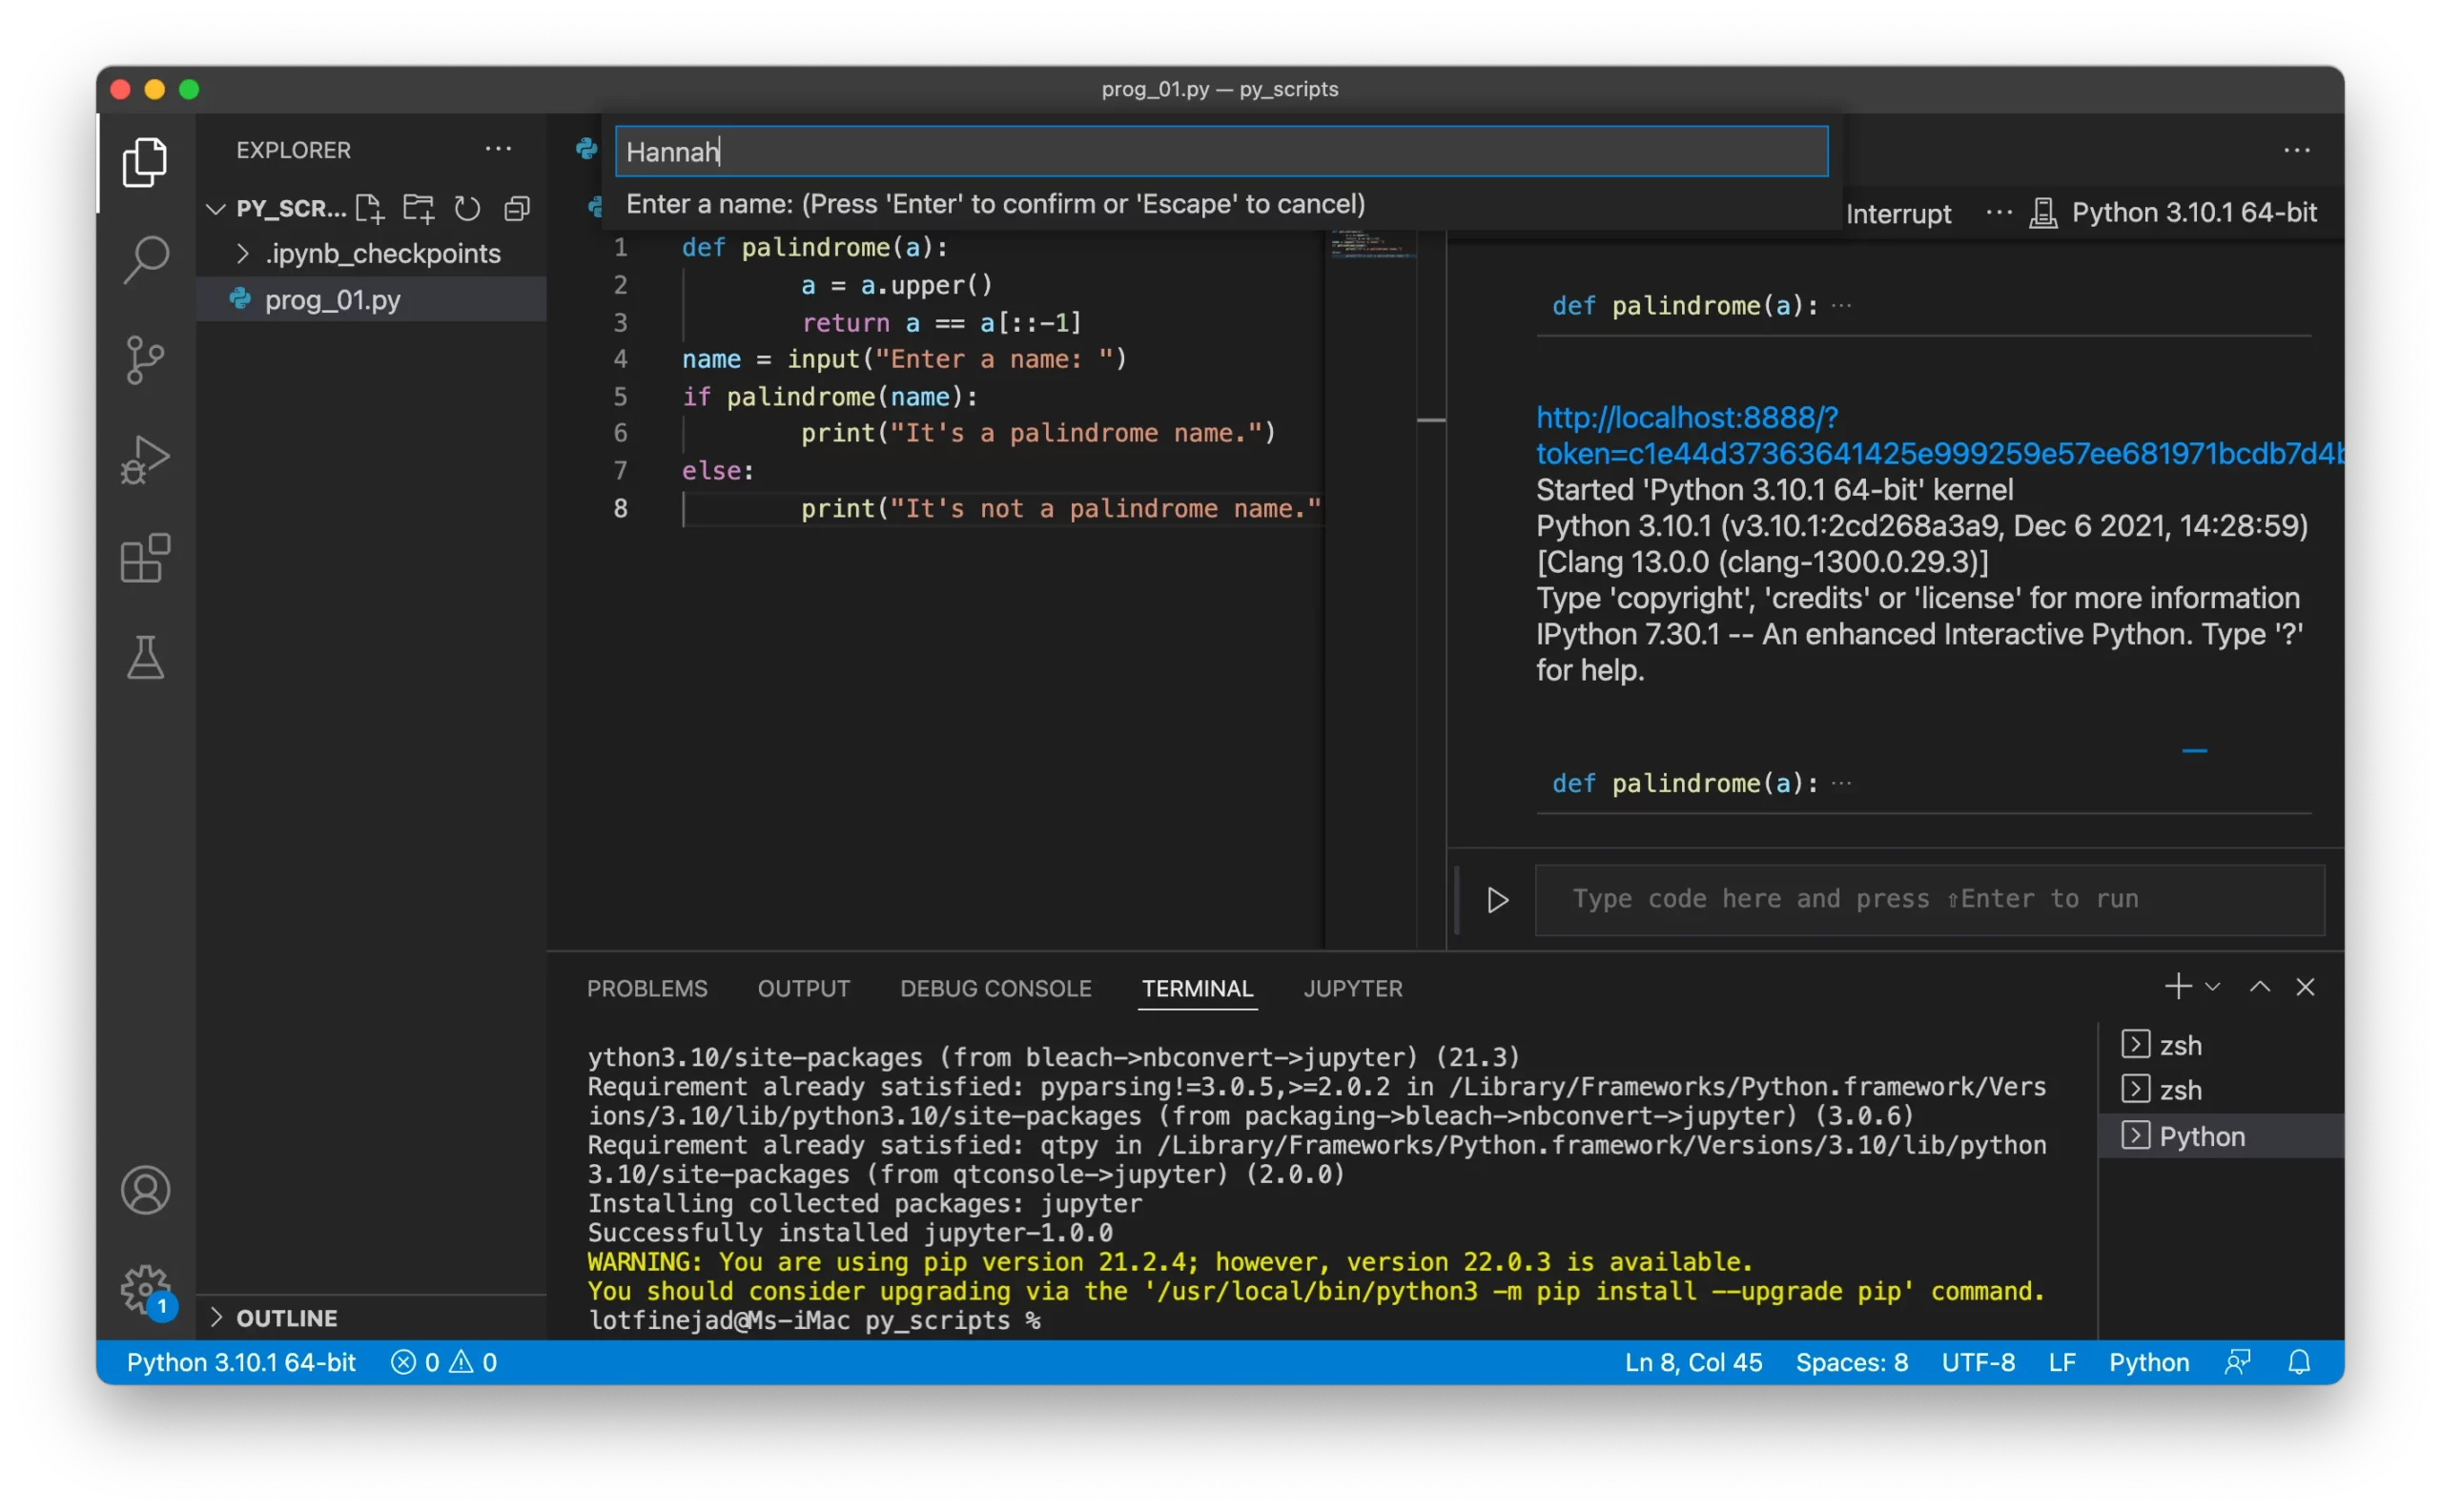
Task: Switch to the PROBLEMS panel tab
Action: point(647,989)
